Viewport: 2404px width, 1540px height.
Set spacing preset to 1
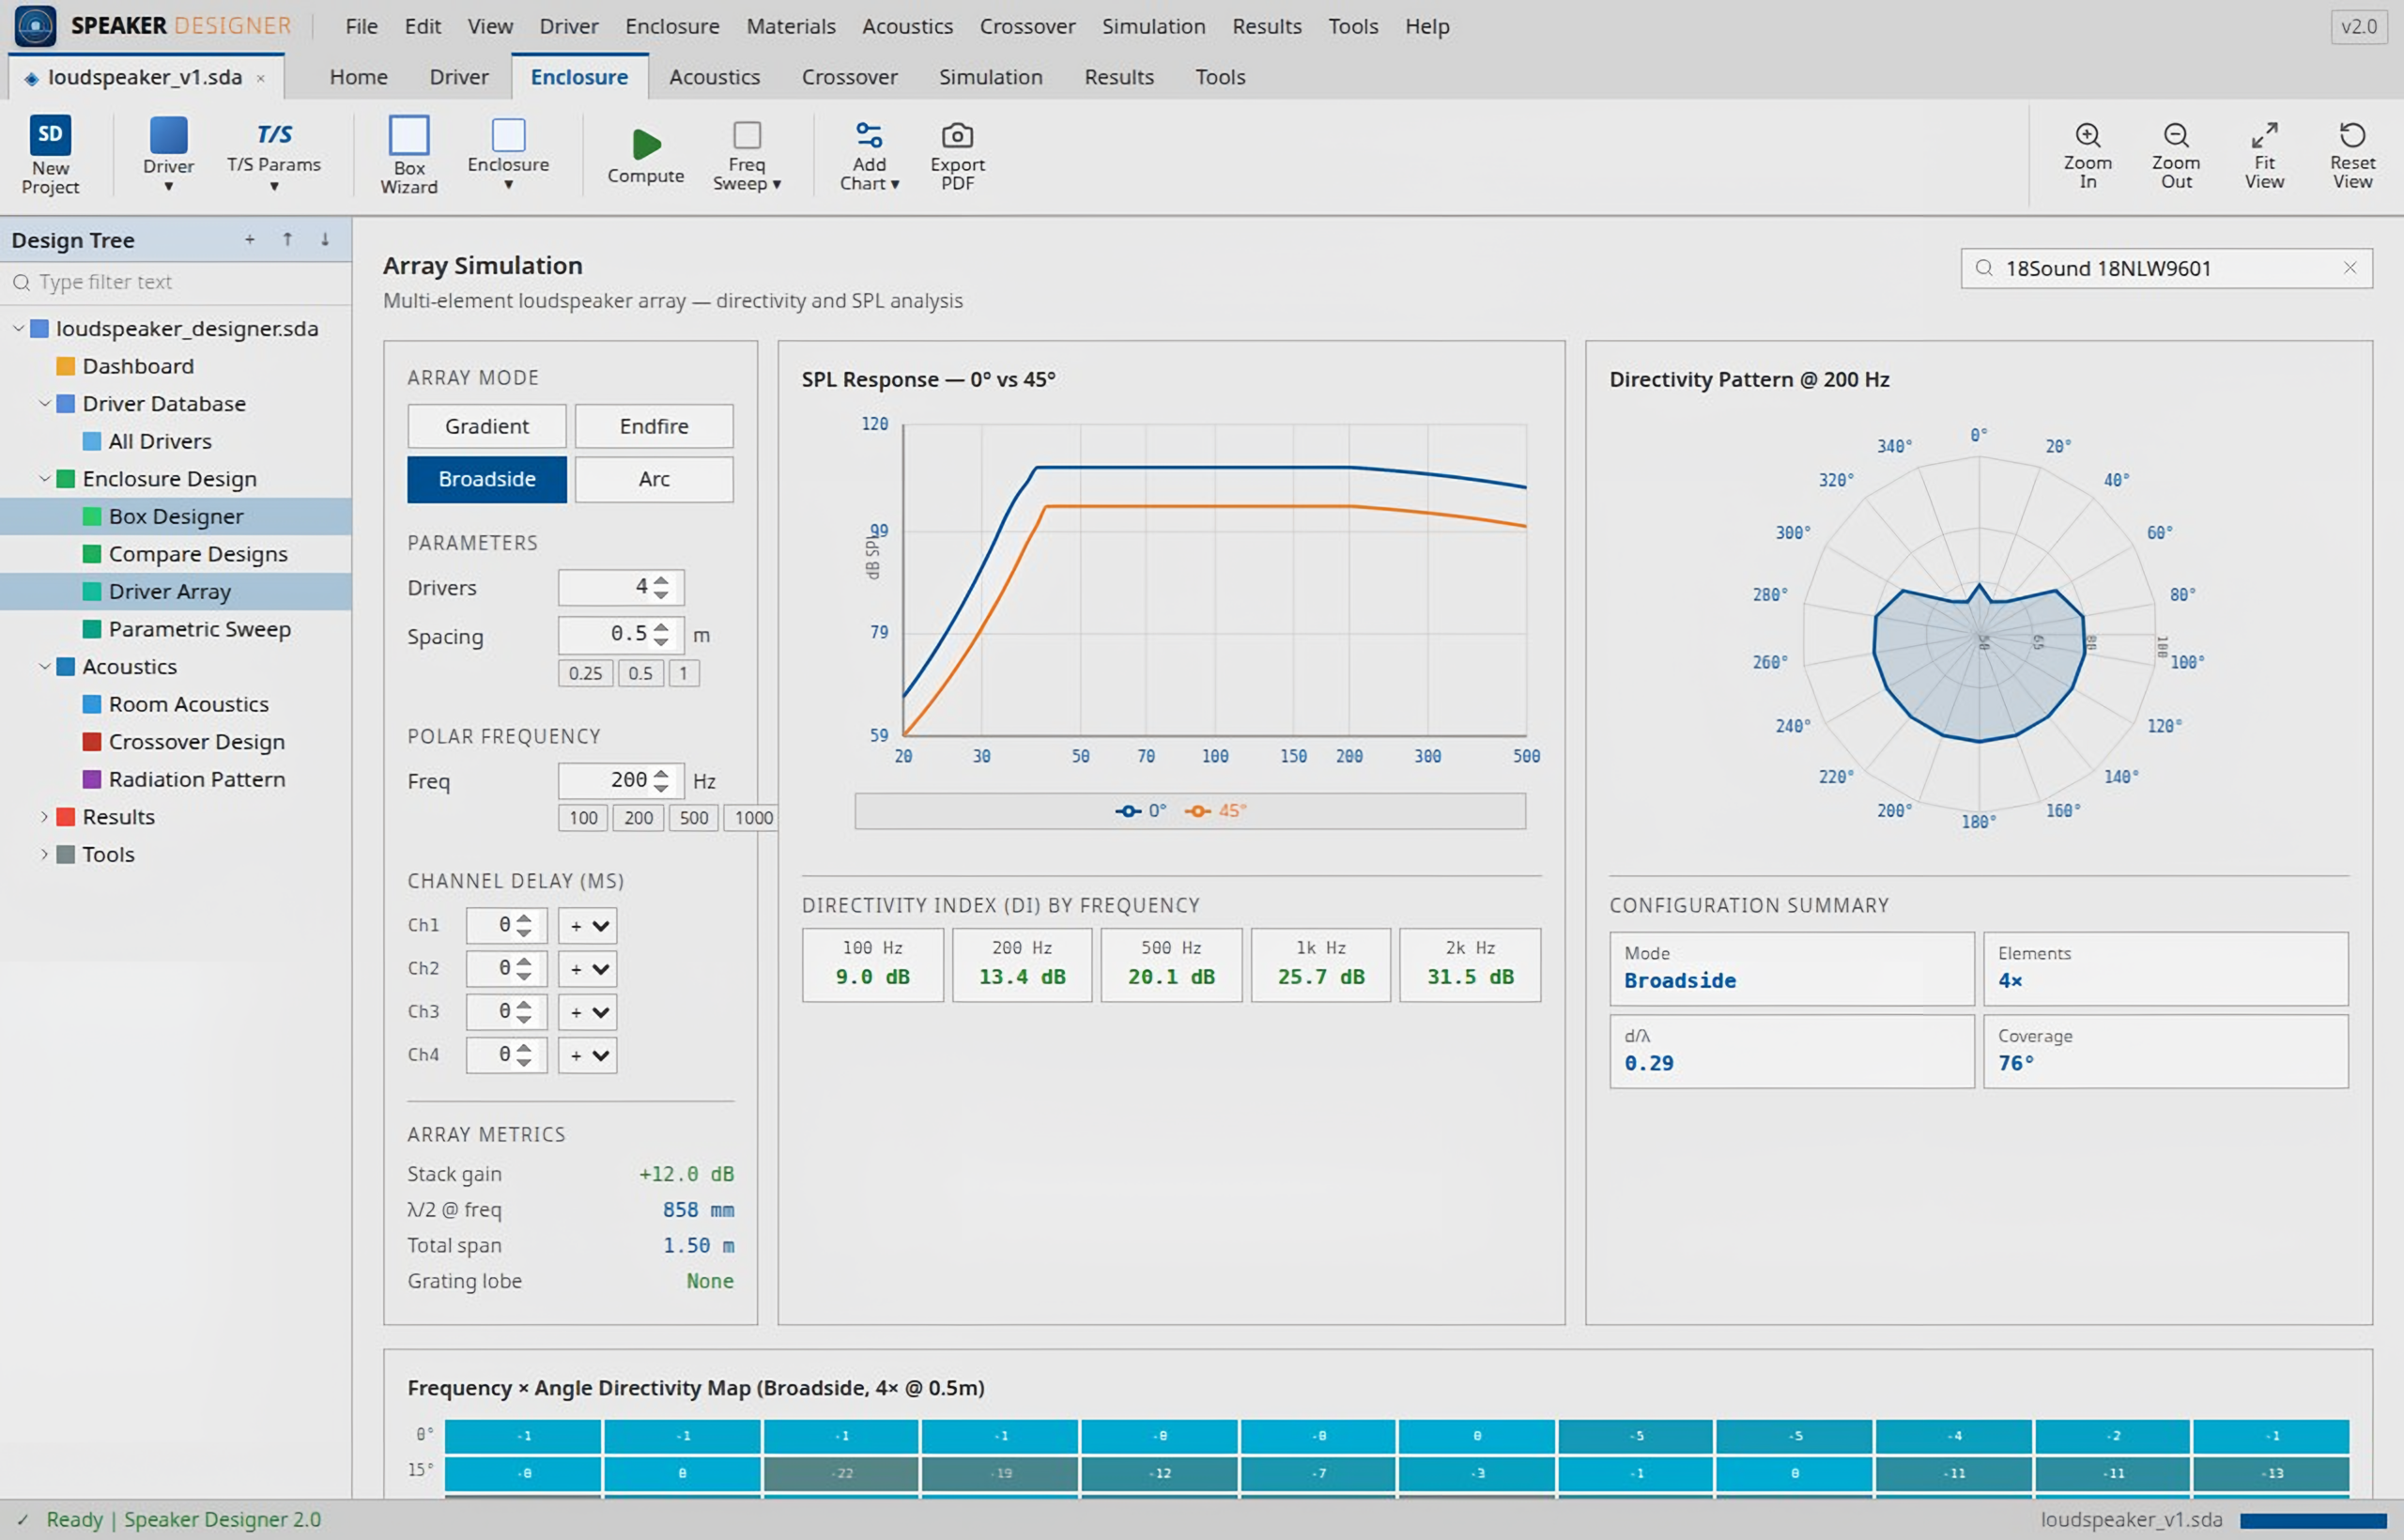click(684, 674)
